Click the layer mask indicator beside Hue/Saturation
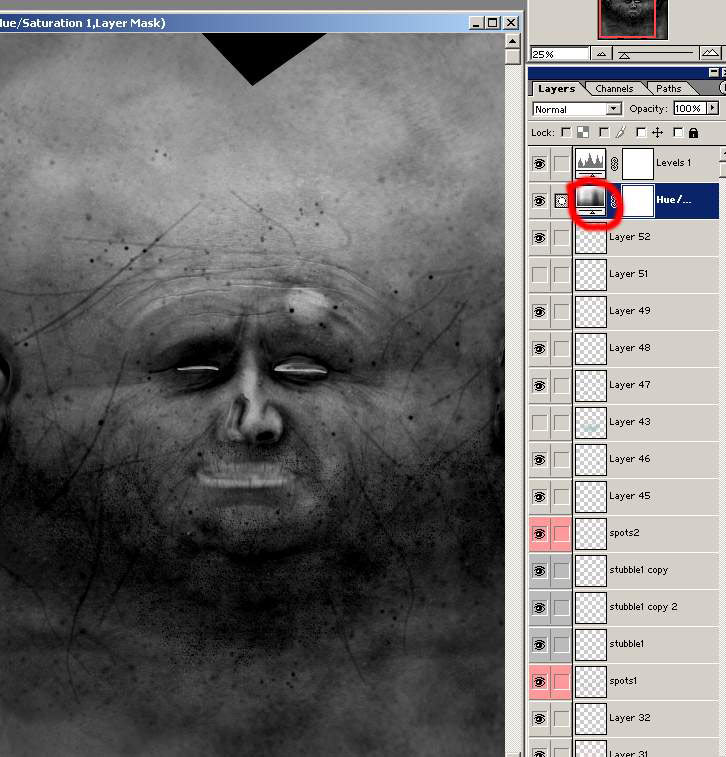 click(561, 200)
